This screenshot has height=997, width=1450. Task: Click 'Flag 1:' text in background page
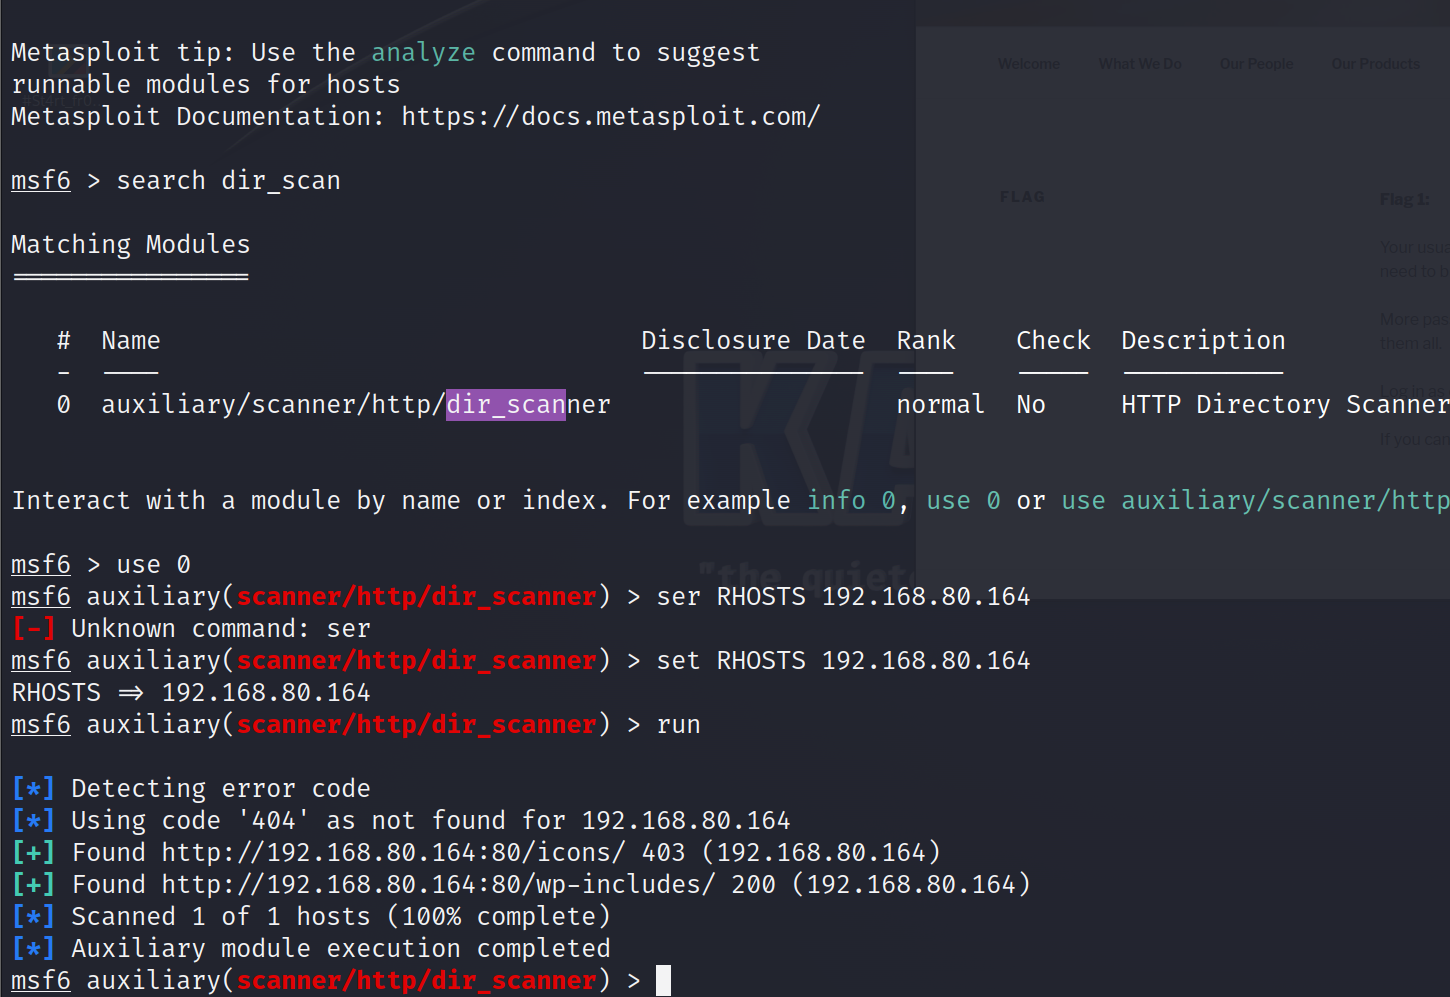(x=1404, y=199)
